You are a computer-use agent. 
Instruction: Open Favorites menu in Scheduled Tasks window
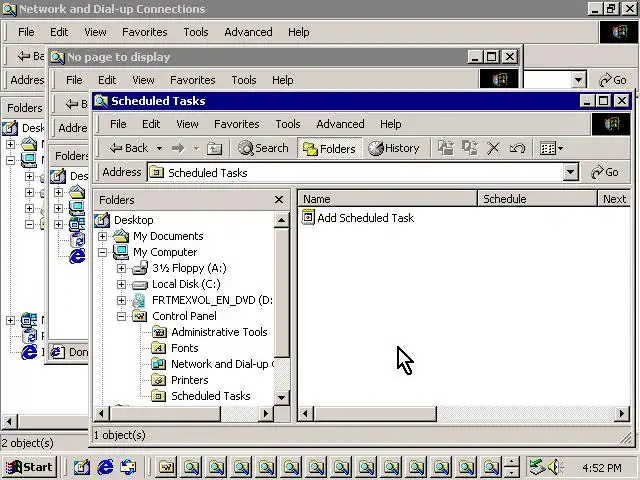pyautogui.click(x=237, y=124)
